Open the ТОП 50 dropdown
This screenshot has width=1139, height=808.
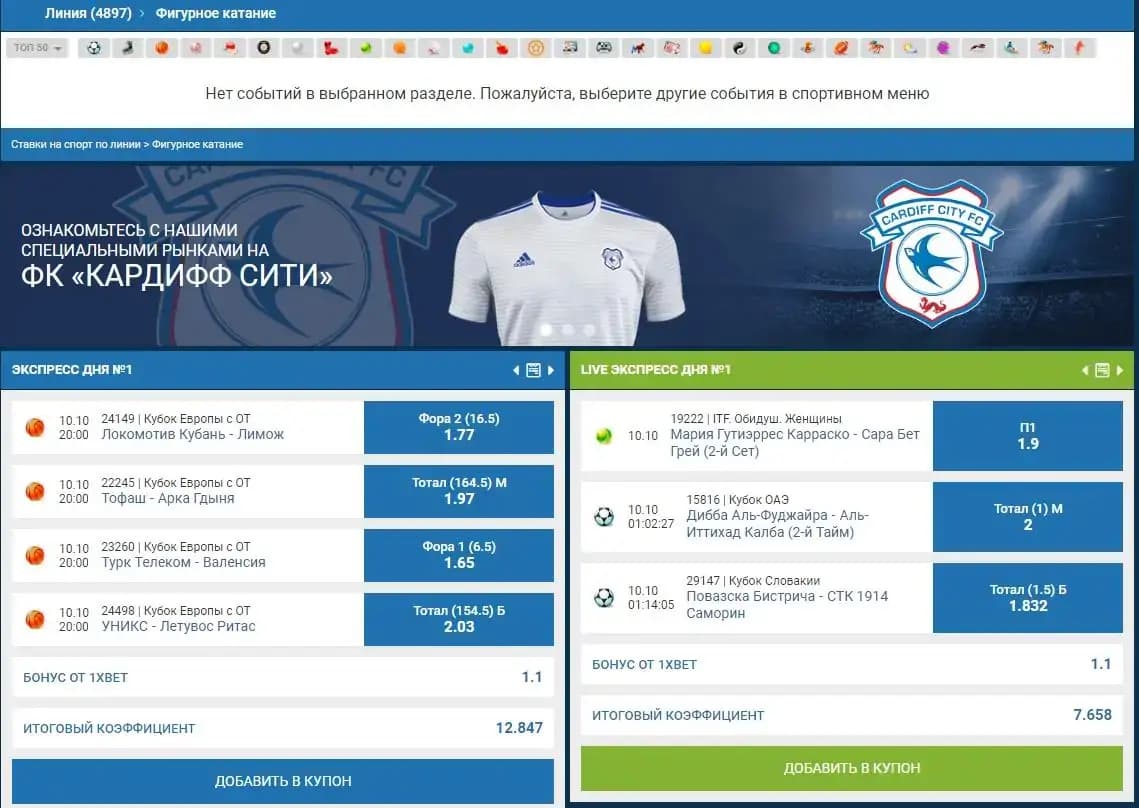(38, 48)
